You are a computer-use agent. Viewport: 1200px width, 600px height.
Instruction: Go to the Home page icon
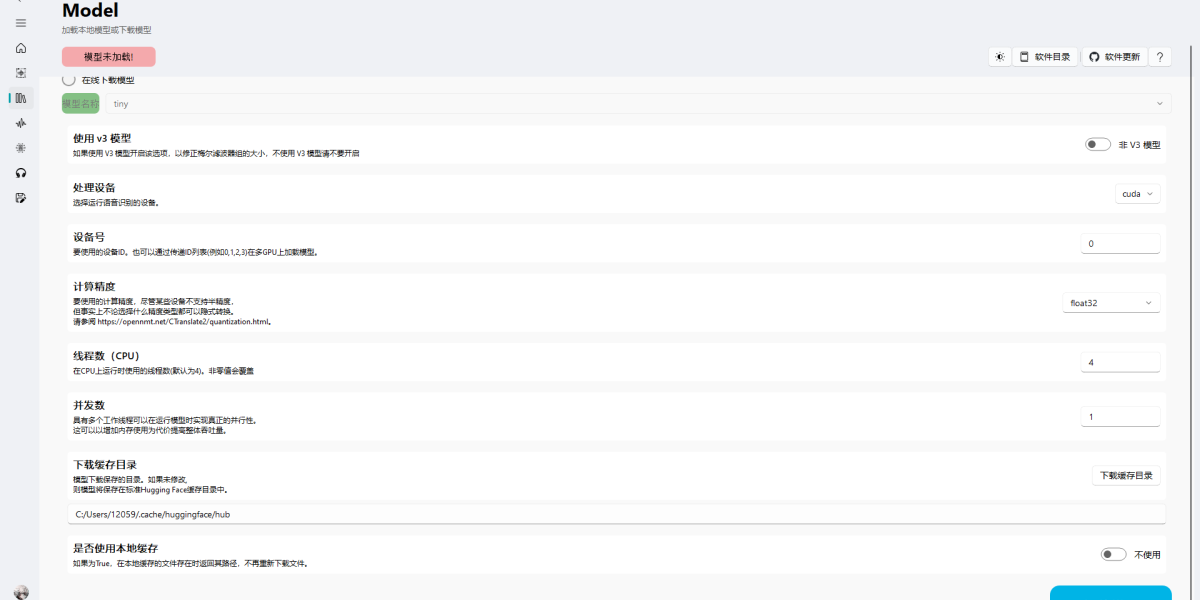(21, 48)
